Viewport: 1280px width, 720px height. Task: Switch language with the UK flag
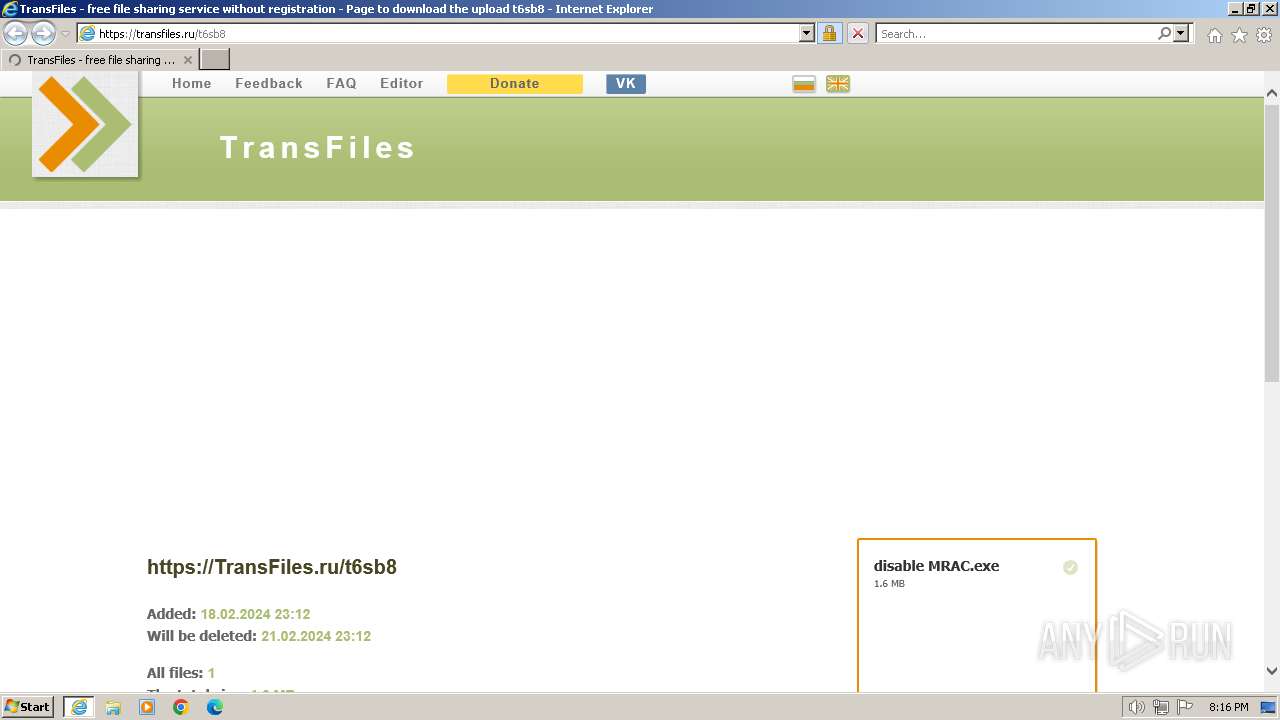838,84
